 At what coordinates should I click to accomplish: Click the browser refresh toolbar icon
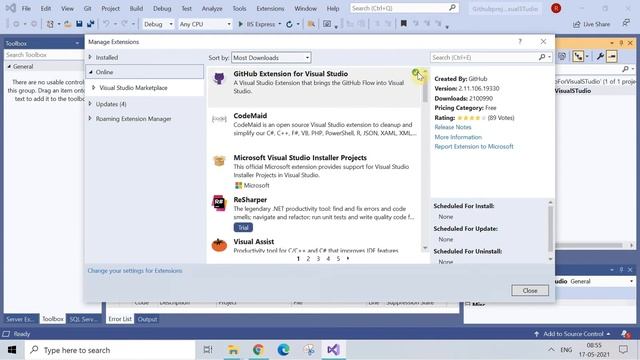point(289,24)
